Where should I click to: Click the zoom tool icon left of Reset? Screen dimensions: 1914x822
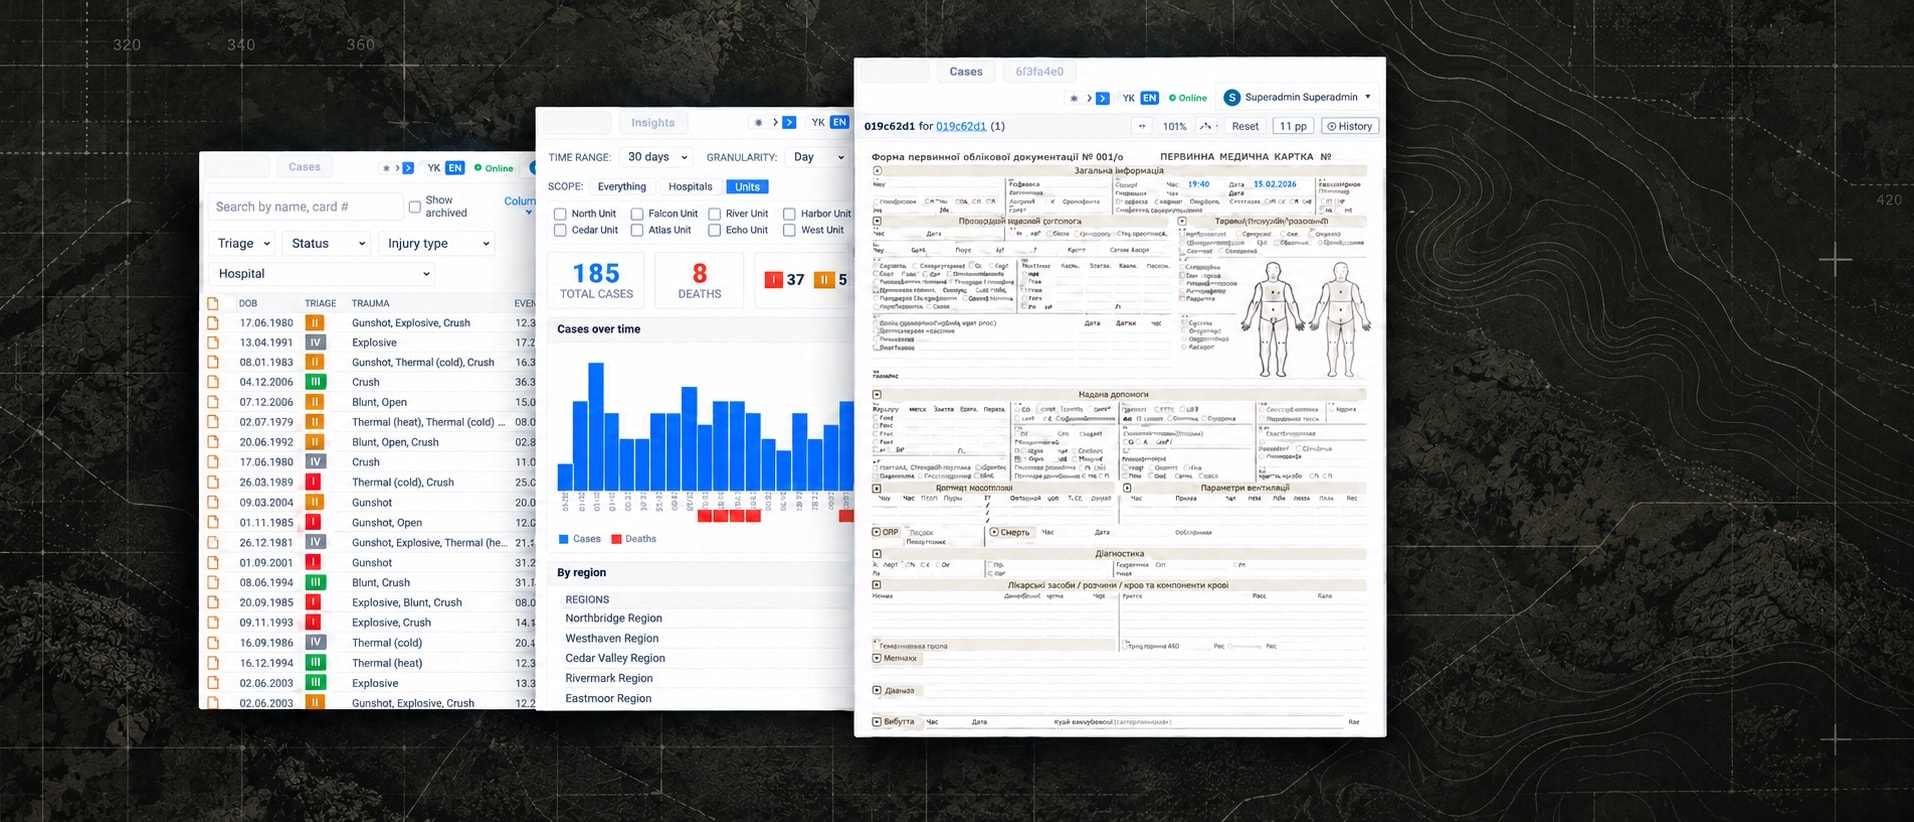(1206, 126)
